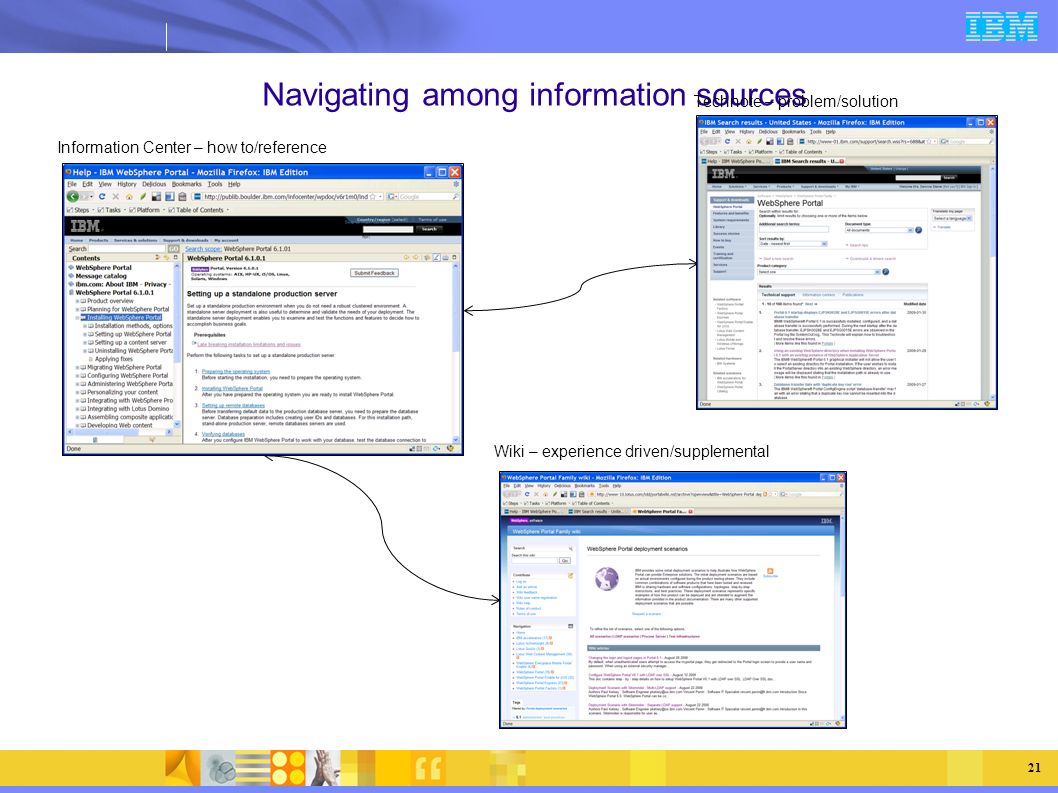Open View menu in WebSphere wiki window

click(529, 486)
